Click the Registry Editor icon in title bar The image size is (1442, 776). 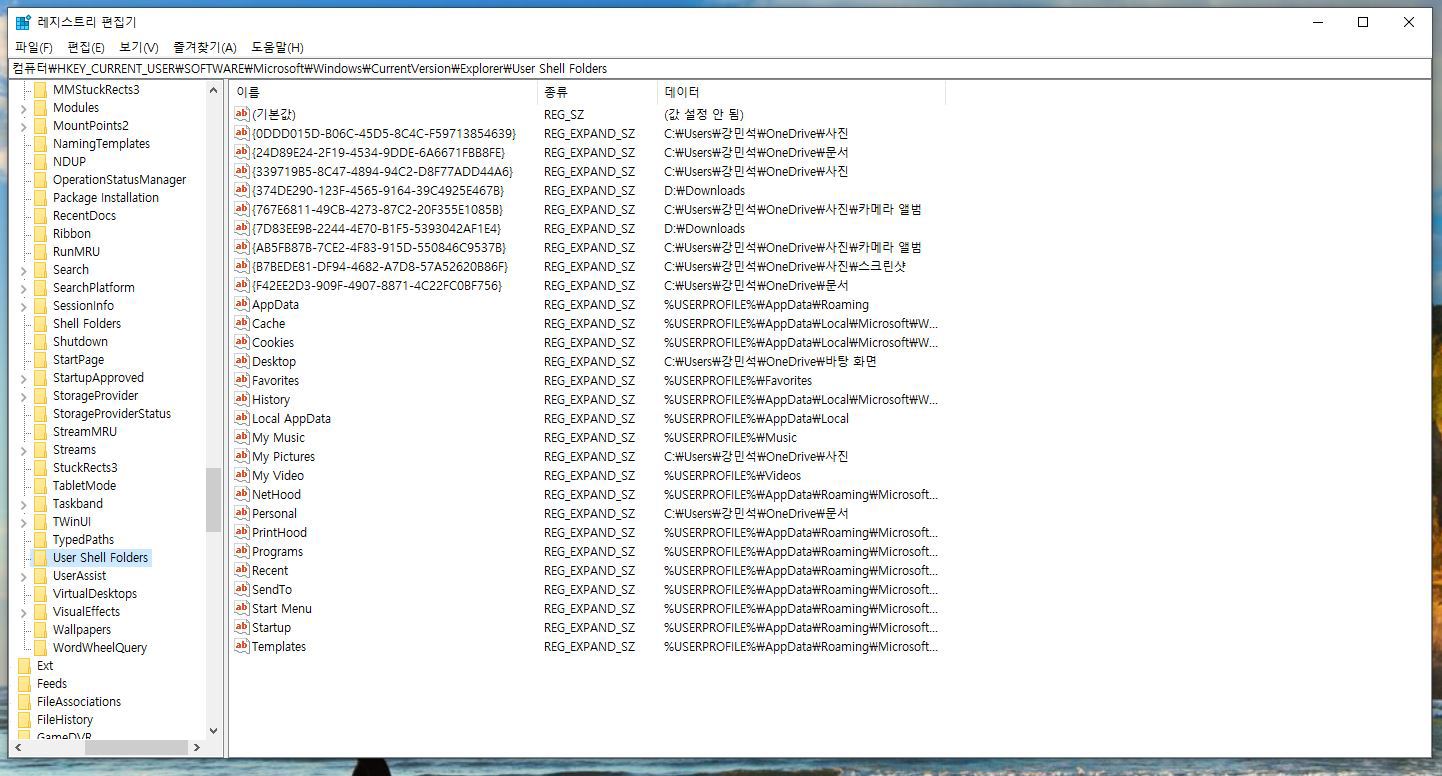[23, 22]
